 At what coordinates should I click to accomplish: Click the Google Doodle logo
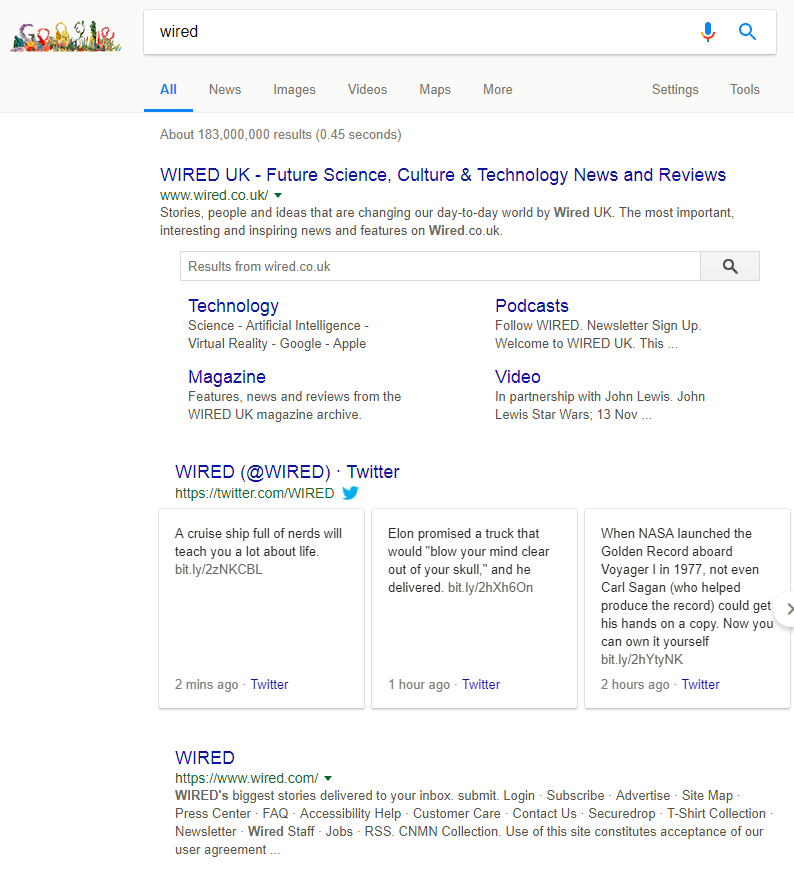[x=66, y=36]
